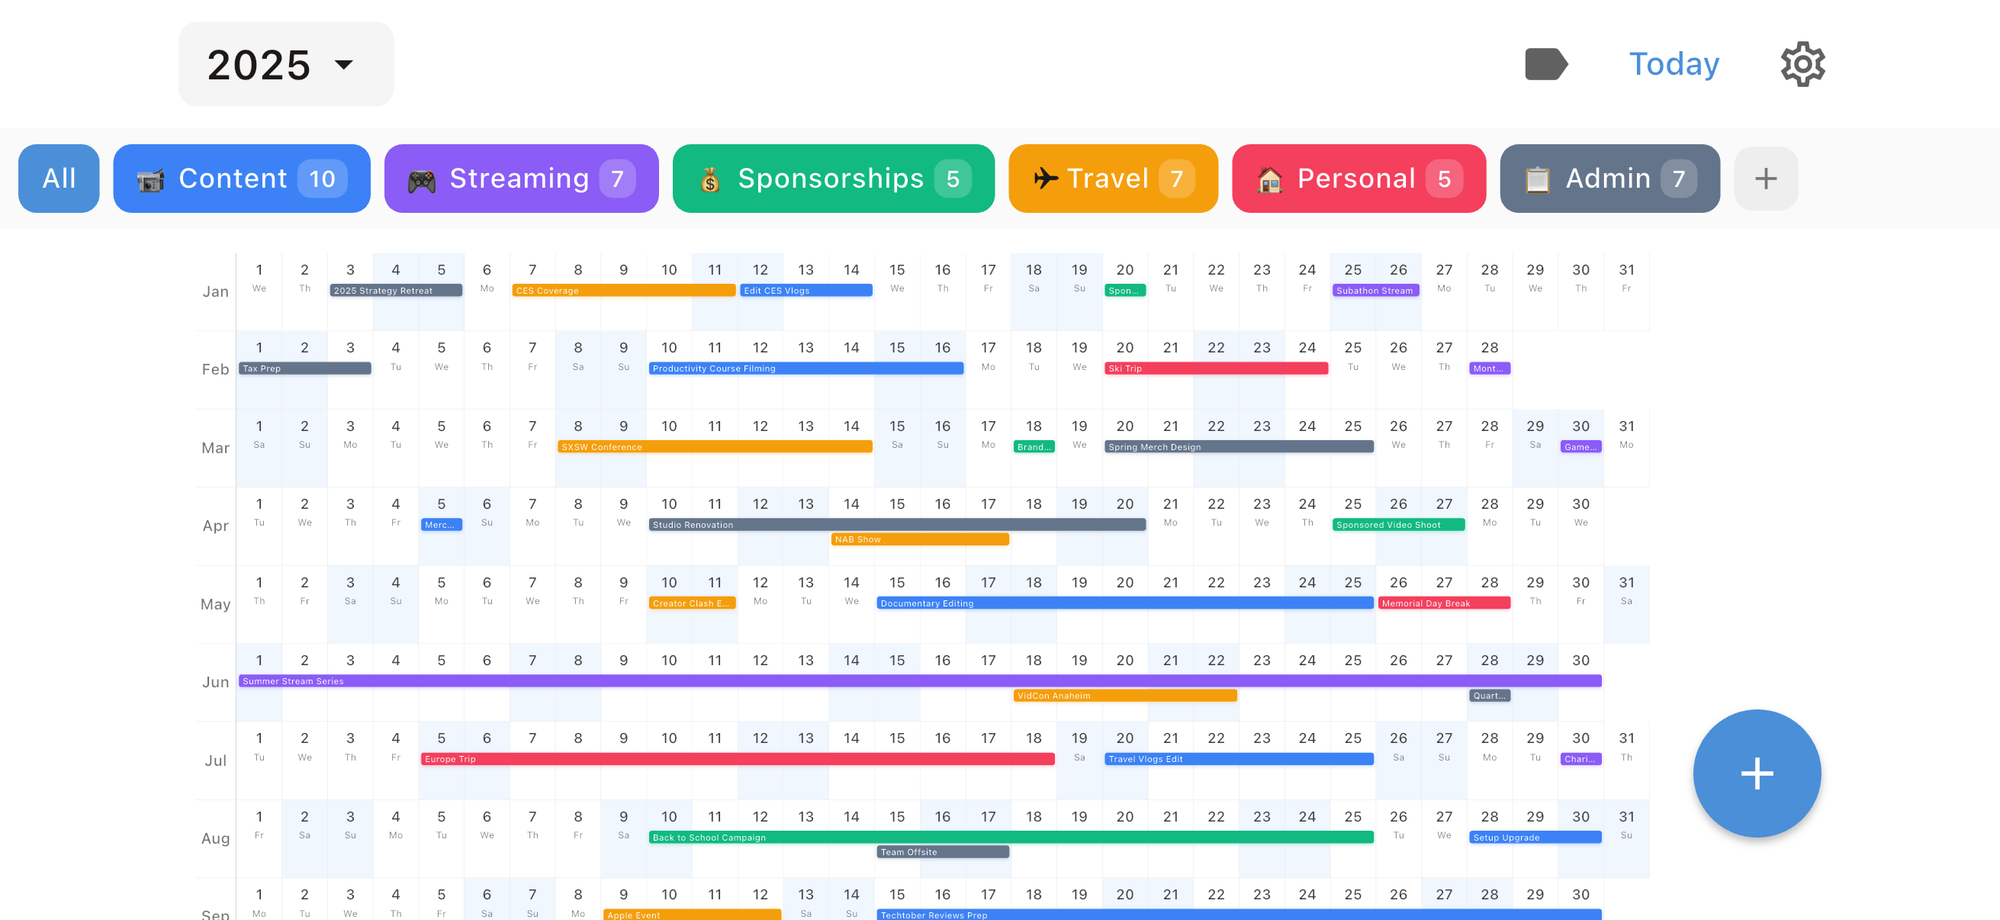Toggle the Travel category filter

(x=1112, y=178)
